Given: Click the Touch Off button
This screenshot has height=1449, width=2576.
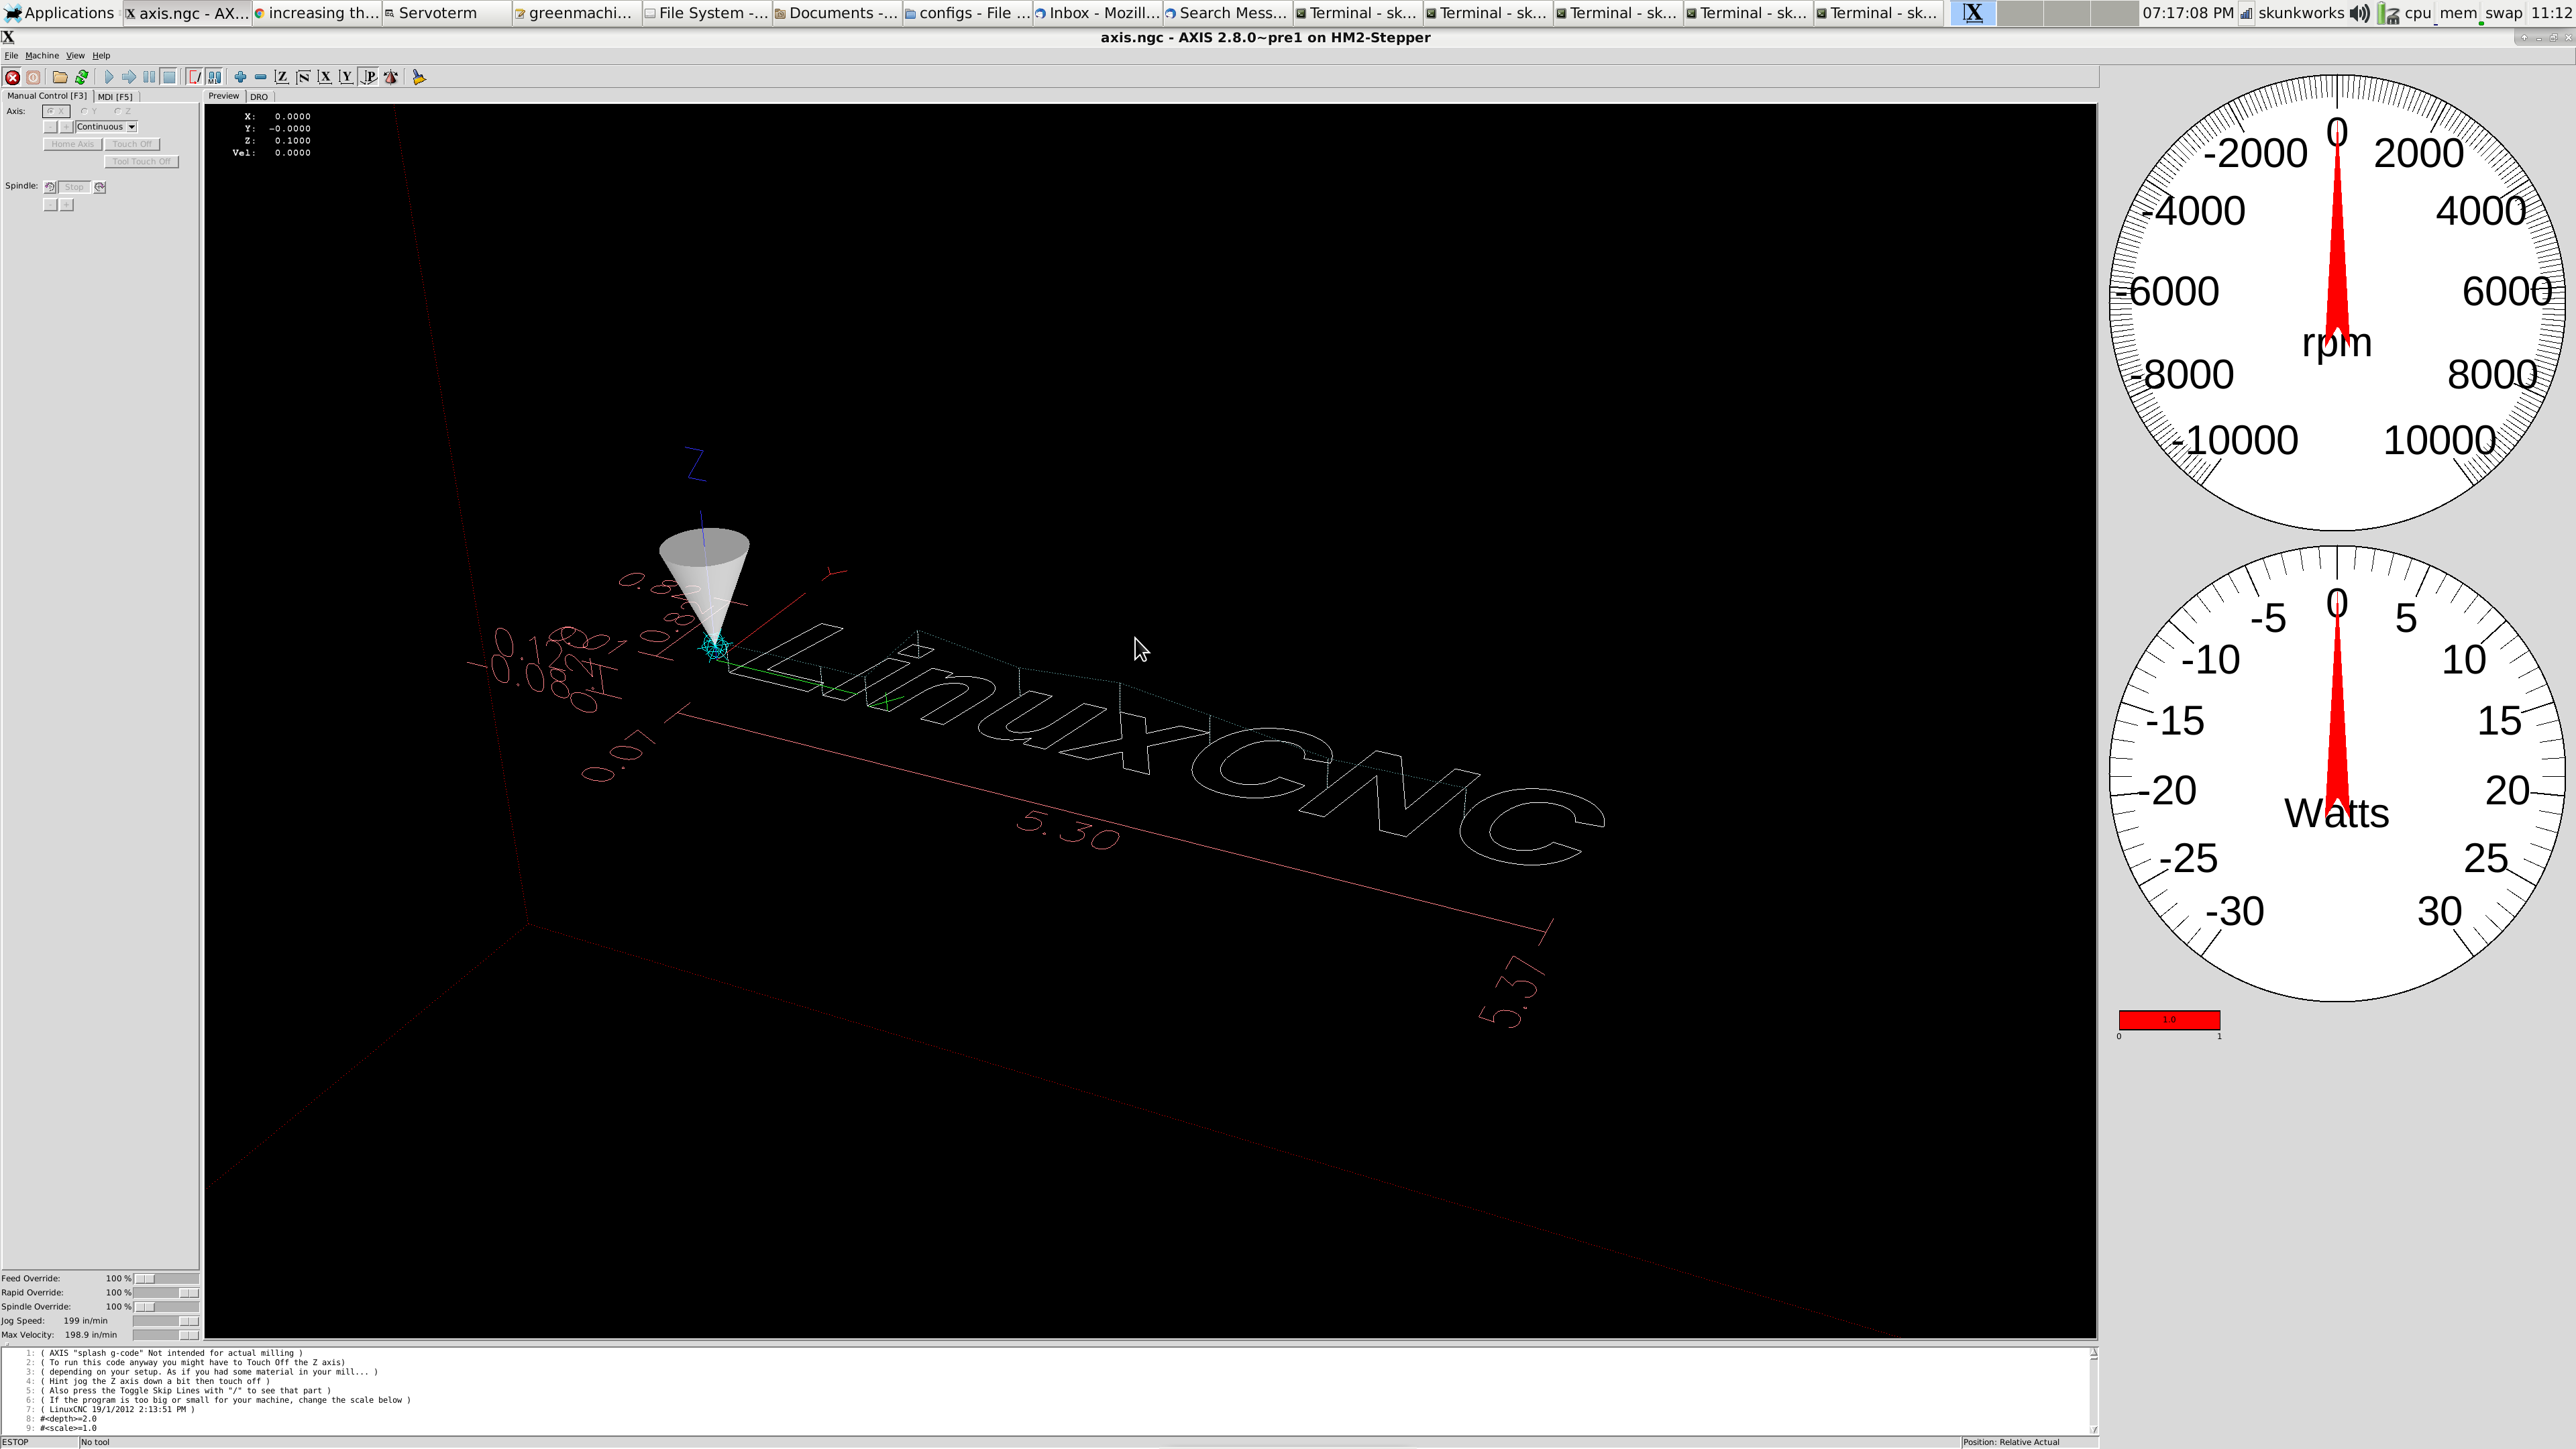Looking at the screenshot, I should point(132,144).
